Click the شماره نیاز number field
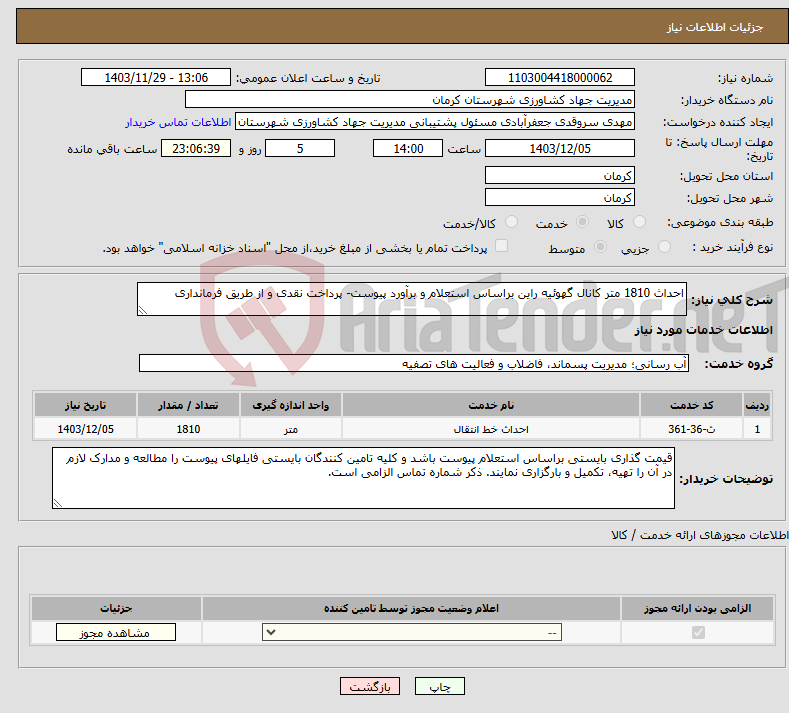The height and width of the screenshot is (713, 789). (x=560, y=77)
